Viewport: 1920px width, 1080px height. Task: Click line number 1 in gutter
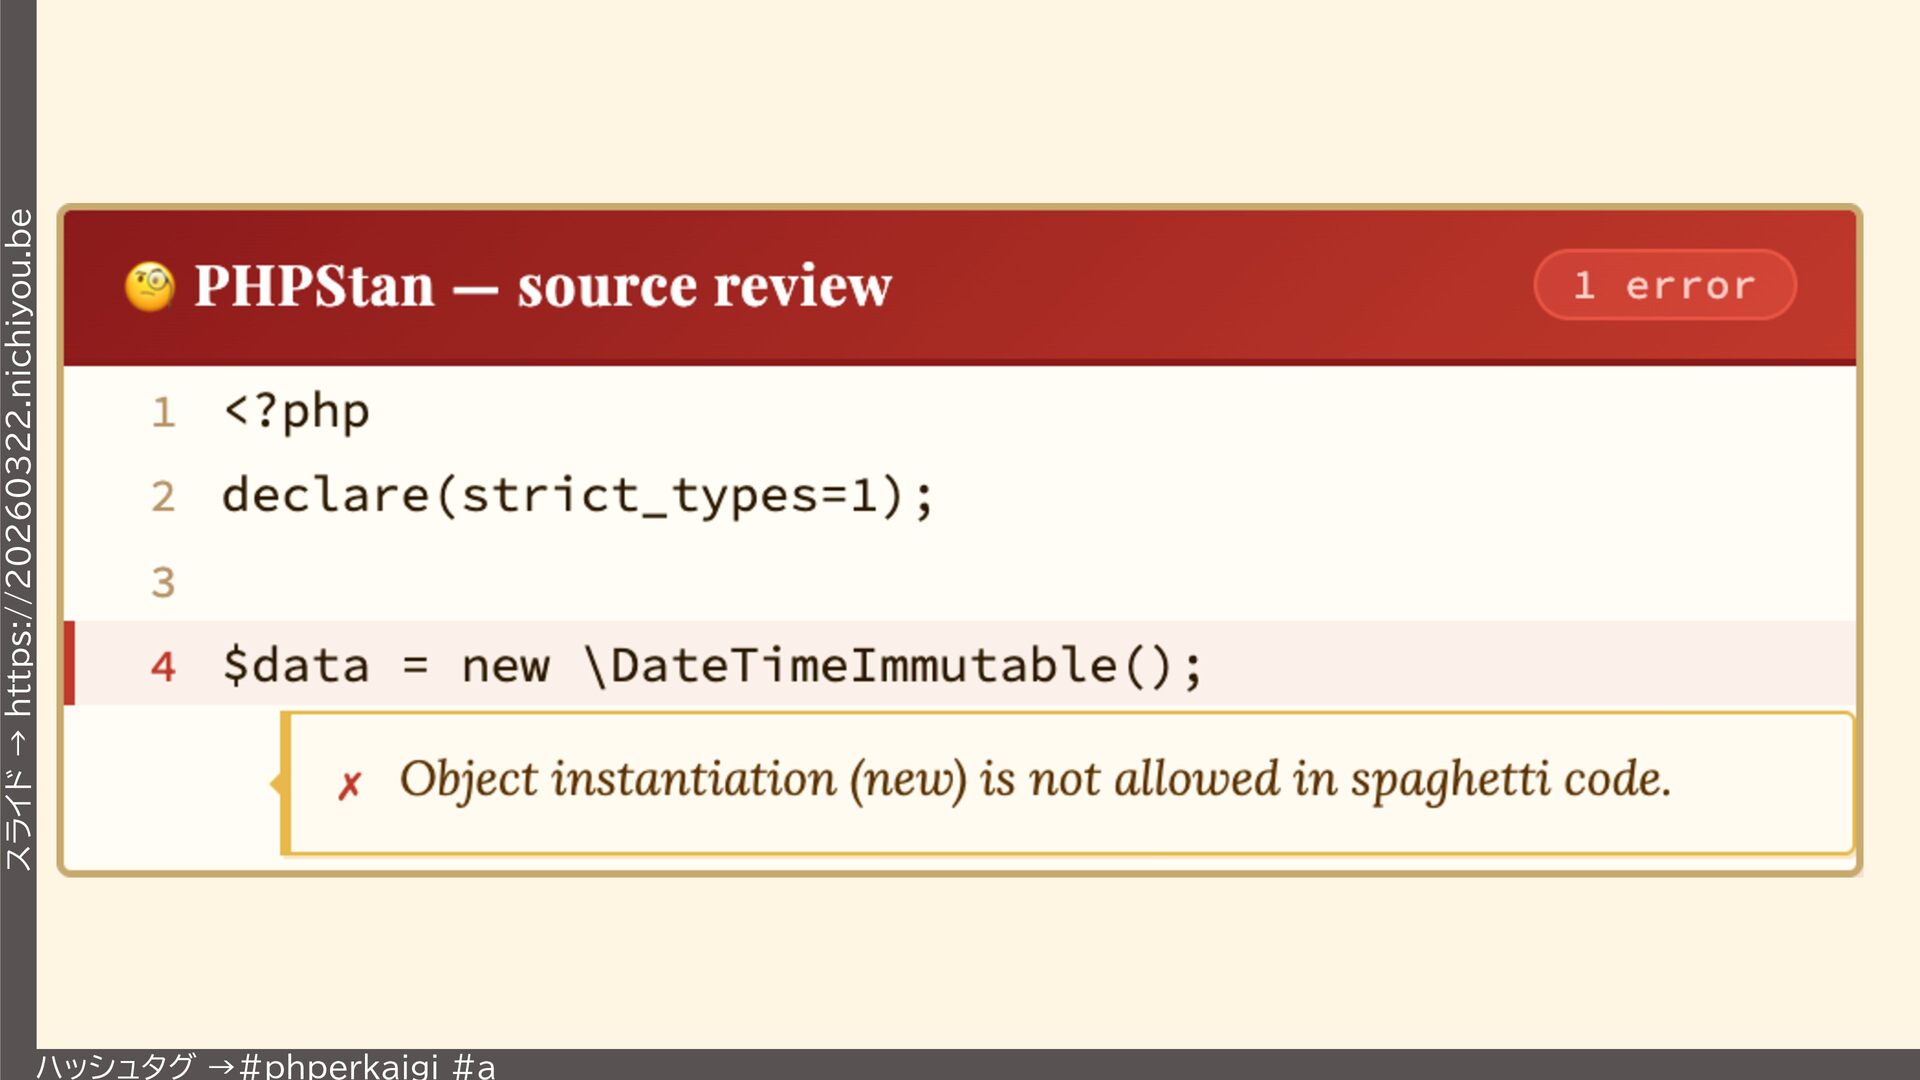pyautogui.click(x=163, y=413)
